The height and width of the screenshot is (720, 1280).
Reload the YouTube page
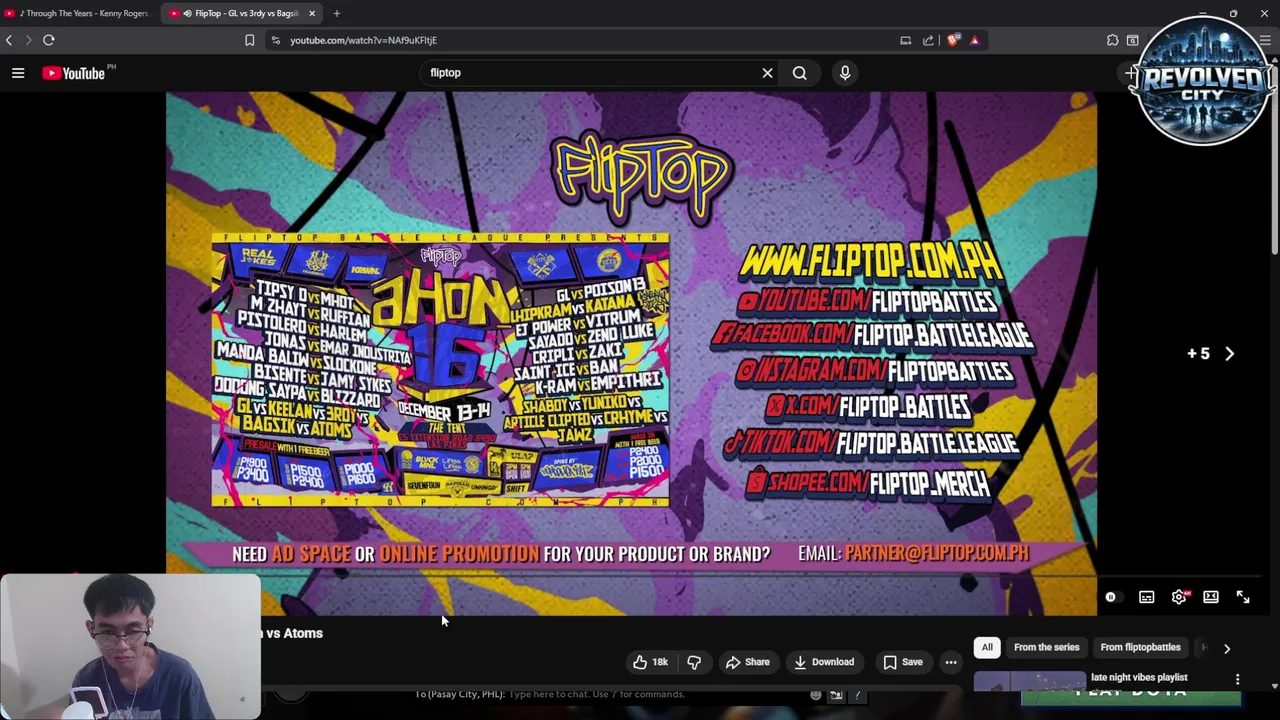pos(48,40)
